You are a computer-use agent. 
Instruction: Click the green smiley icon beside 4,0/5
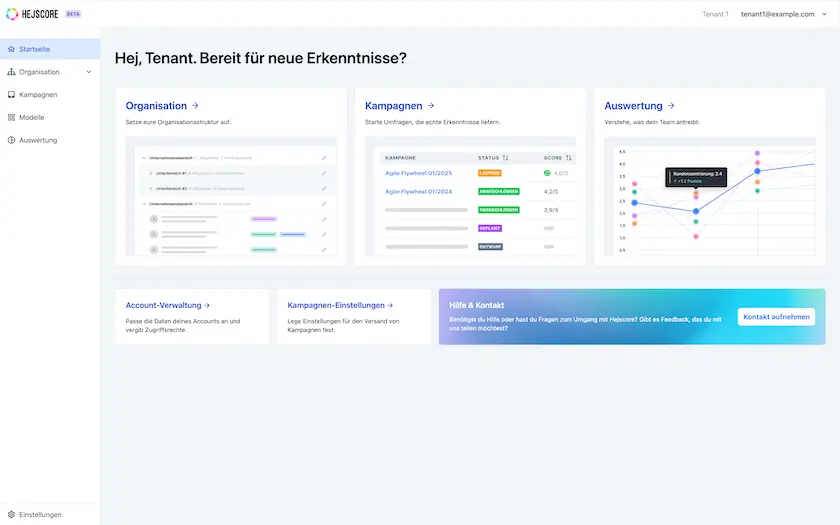[x=547, y=173]
